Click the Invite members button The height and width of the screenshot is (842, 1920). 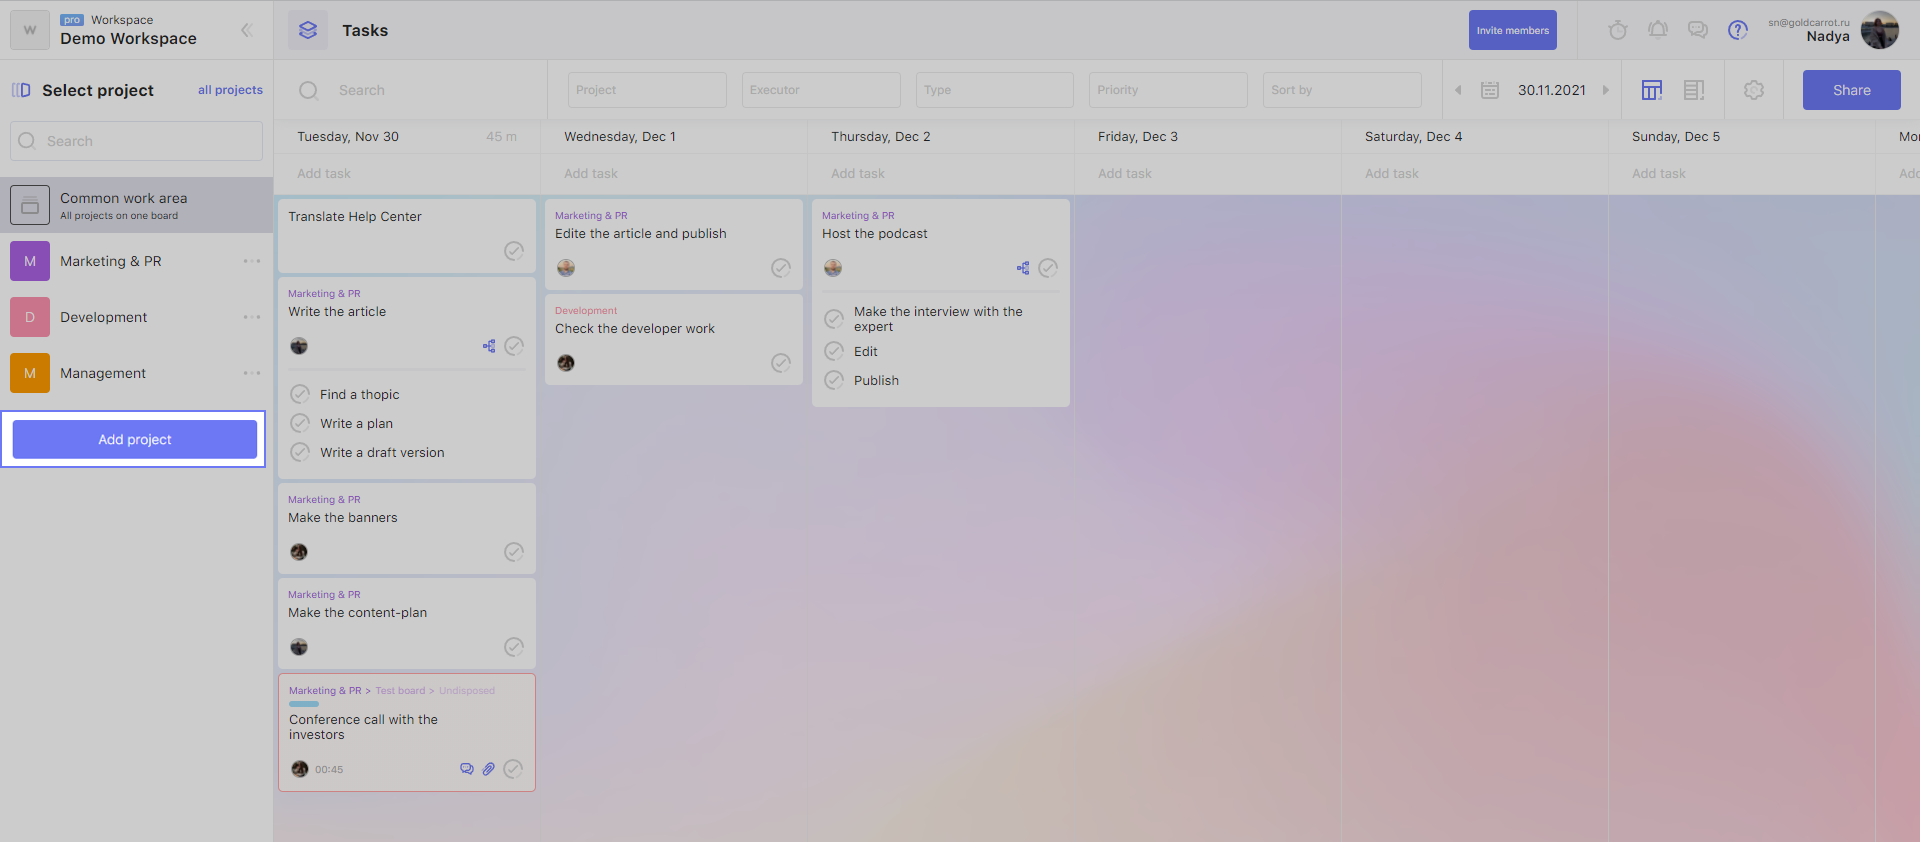click(1512, 30)
